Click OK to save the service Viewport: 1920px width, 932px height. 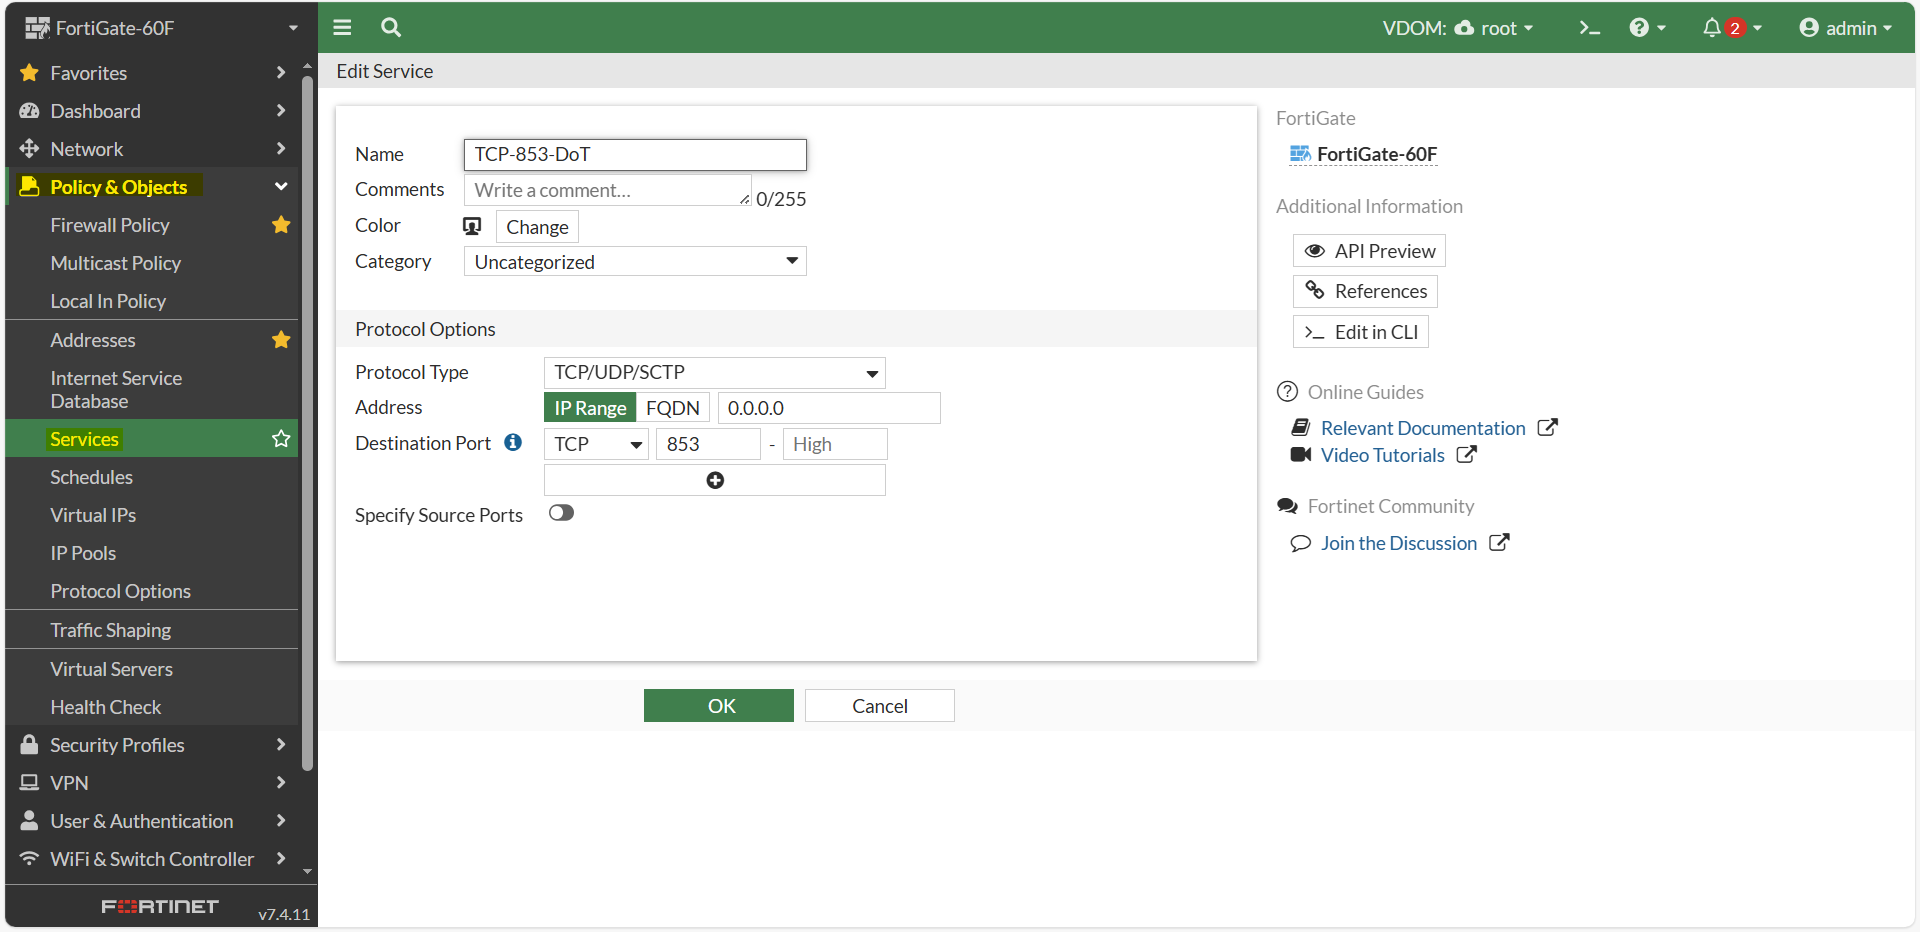click(x=719, y=705)
